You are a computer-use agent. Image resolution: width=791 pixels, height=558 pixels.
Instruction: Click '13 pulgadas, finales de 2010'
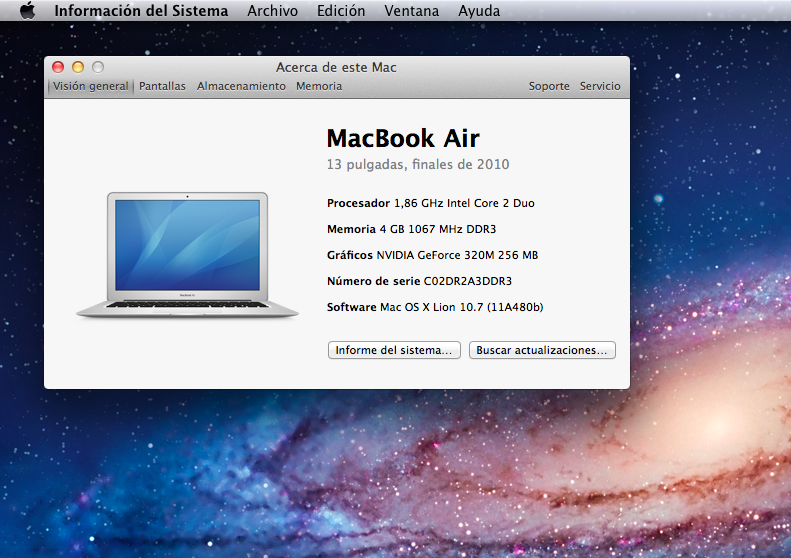pyautogui.click(x=418, y=164)
